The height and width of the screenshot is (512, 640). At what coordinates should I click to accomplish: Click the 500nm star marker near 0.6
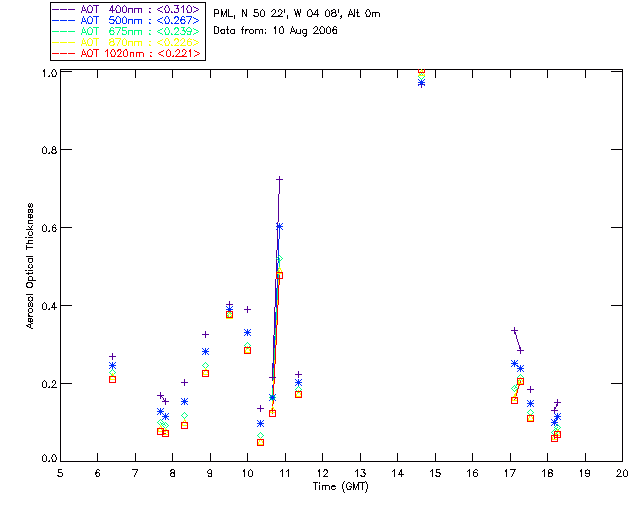tap(279, 226)
